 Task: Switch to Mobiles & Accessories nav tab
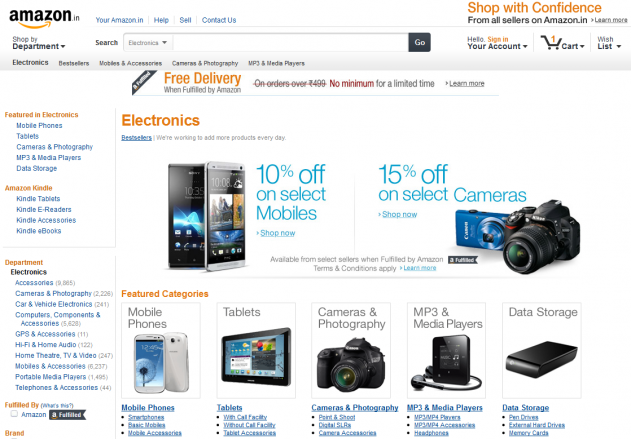tap(130, 64)
